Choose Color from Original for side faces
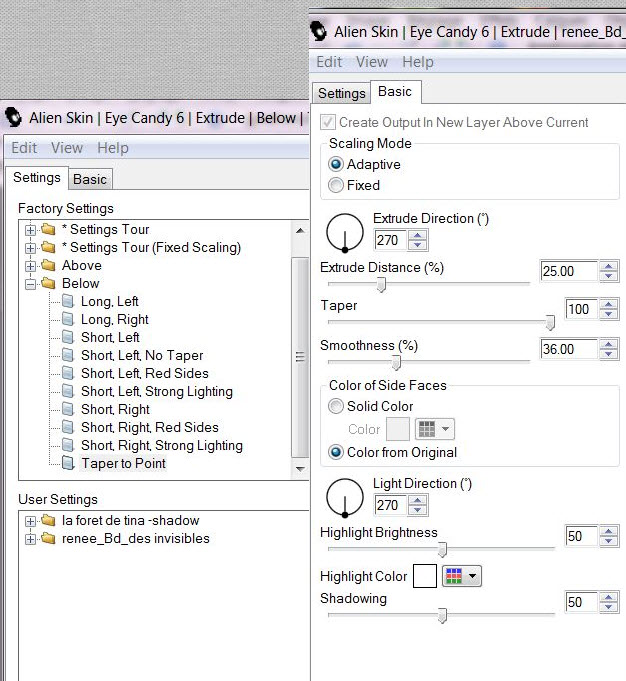This screenshot has height=681, width=626. pos(336,452)
